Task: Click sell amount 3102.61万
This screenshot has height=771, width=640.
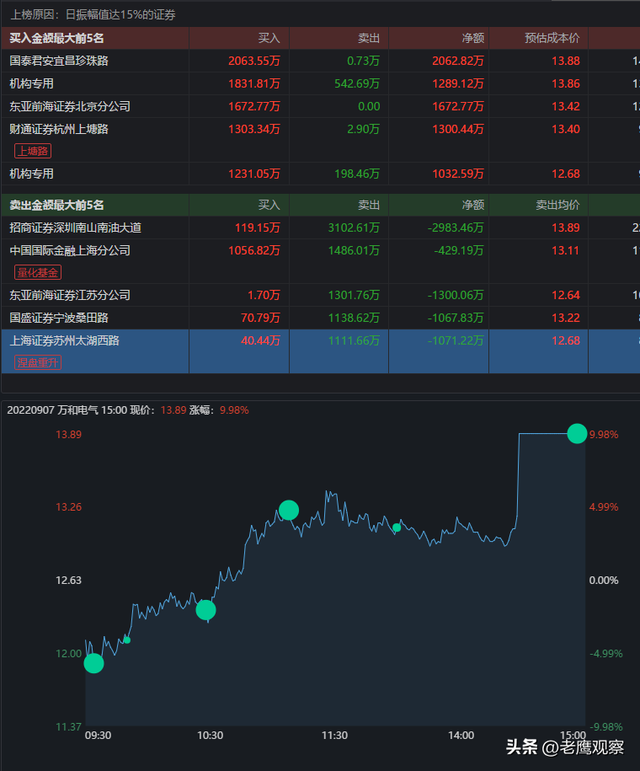Action: pos(354,228)
